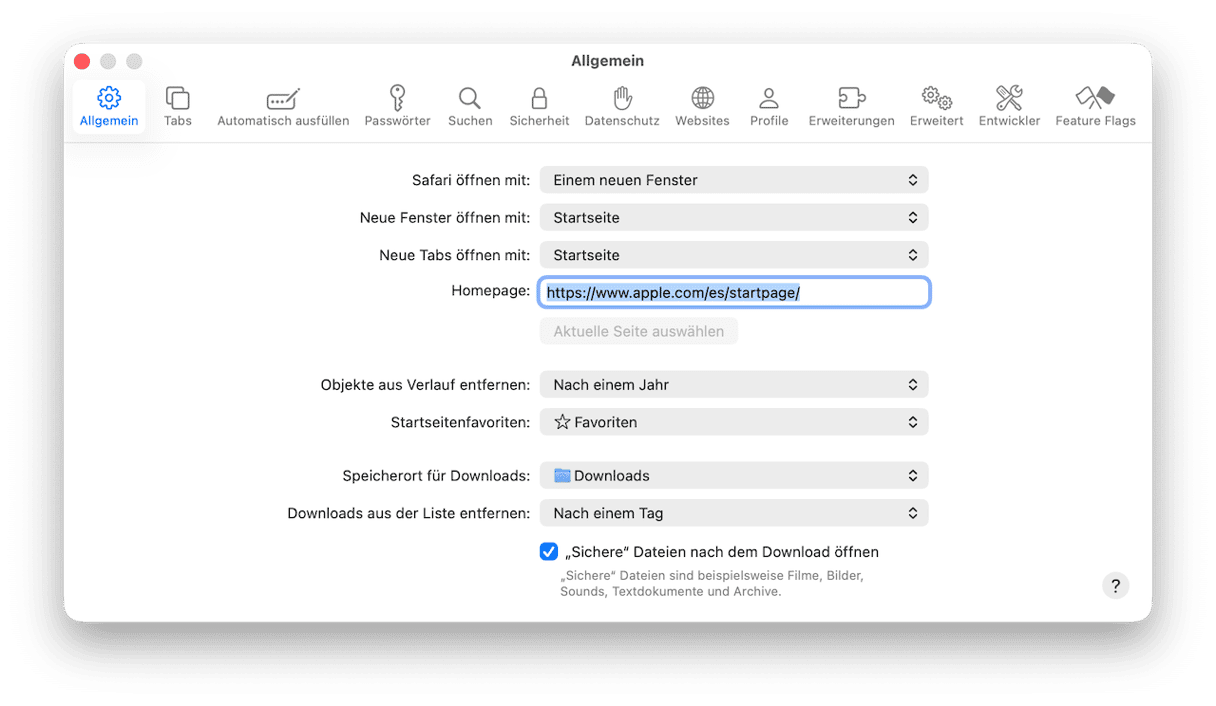Viewport: 1216px width, 706px height.
Task: Click the window title 'Allgemein'
Action: pos(608,61)
